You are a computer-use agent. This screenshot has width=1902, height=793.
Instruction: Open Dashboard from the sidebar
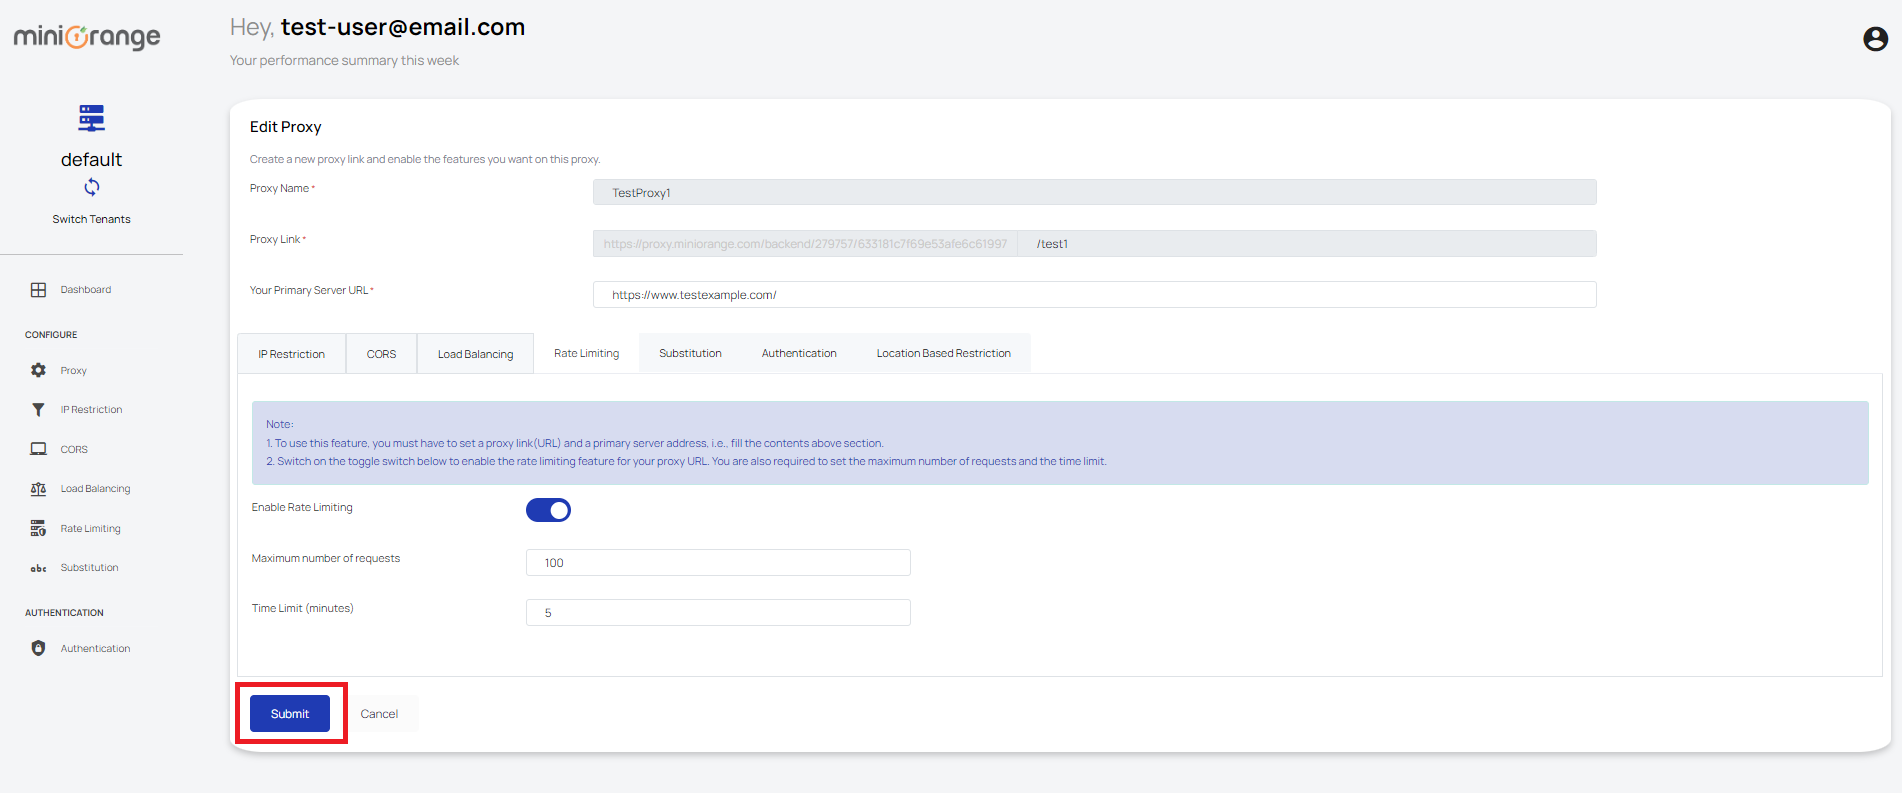[x=86, y=290]
